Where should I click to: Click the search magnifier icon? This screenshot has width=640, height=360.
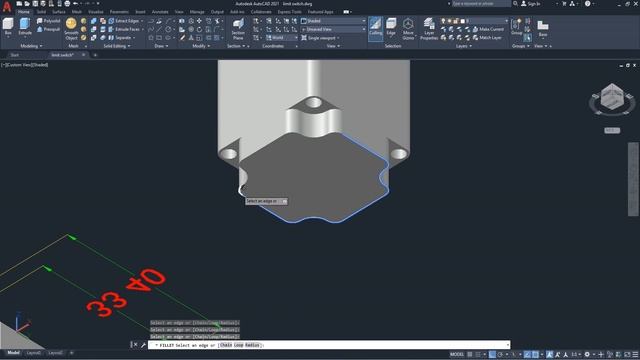515,4
